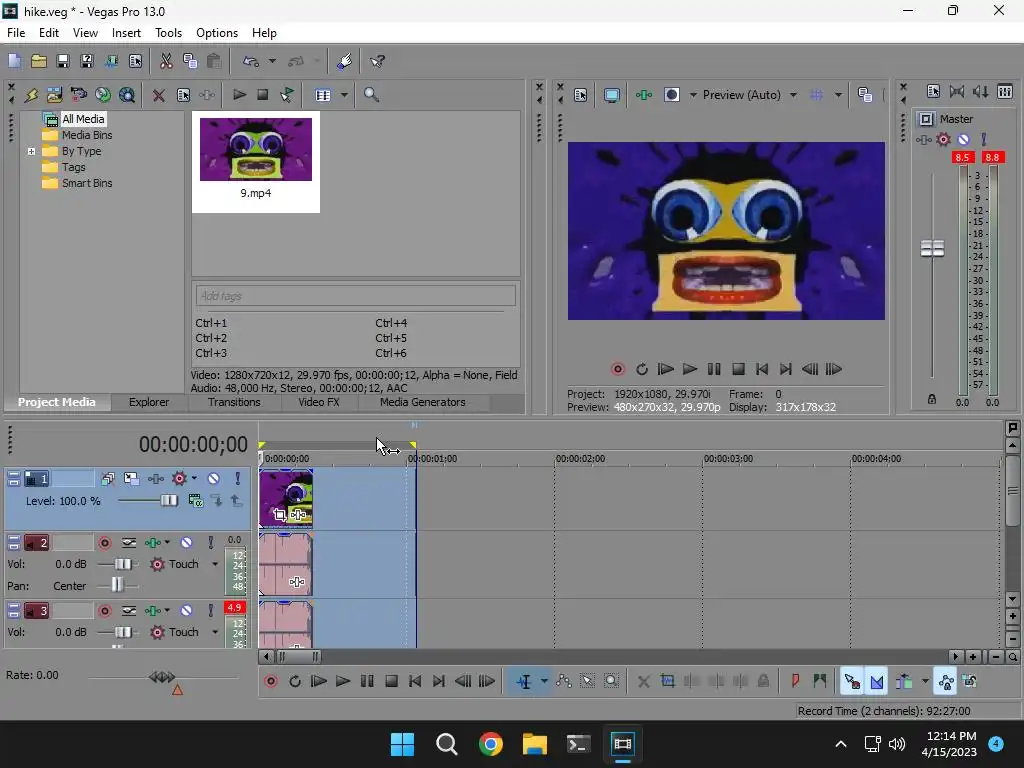Open the Windows Start menu
The width and height of the screenshot is (1024, 768).
(402, 744)
